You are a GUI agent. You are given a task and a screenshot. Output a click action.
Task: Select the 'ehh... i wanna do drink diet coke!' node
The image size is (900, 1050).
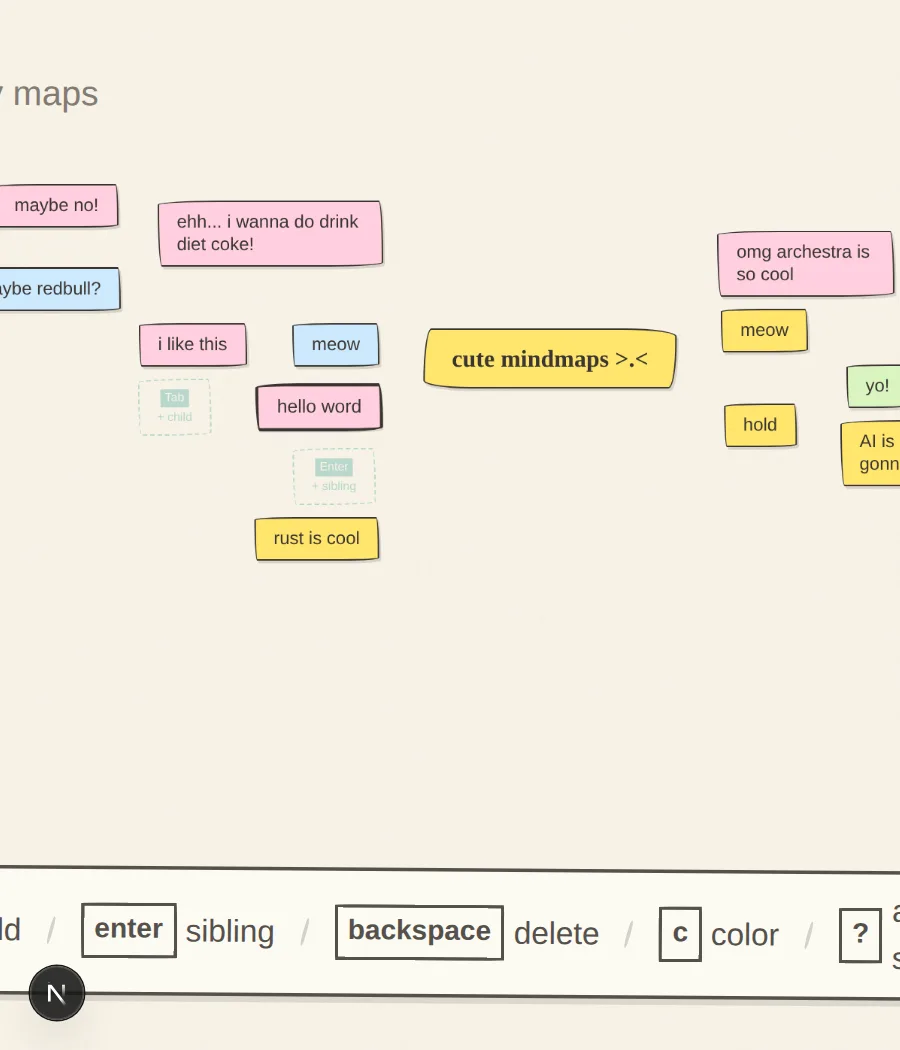271,234
